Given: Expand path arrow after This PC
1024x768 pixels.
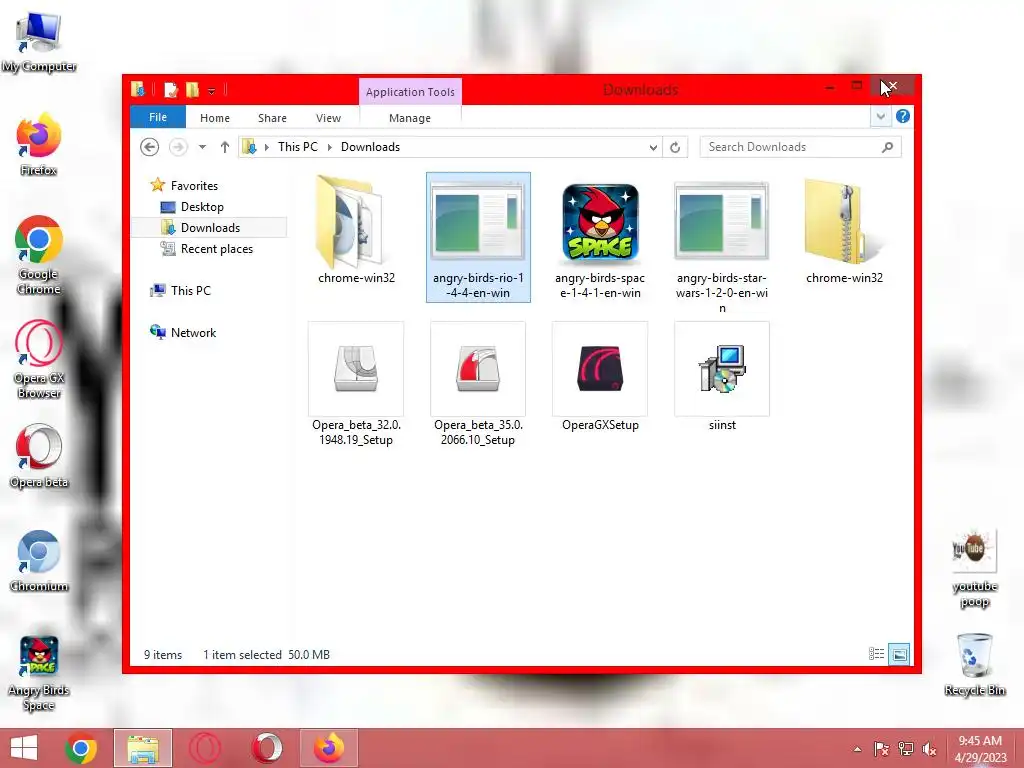Looking at the screenshot, I should point(330,147).
